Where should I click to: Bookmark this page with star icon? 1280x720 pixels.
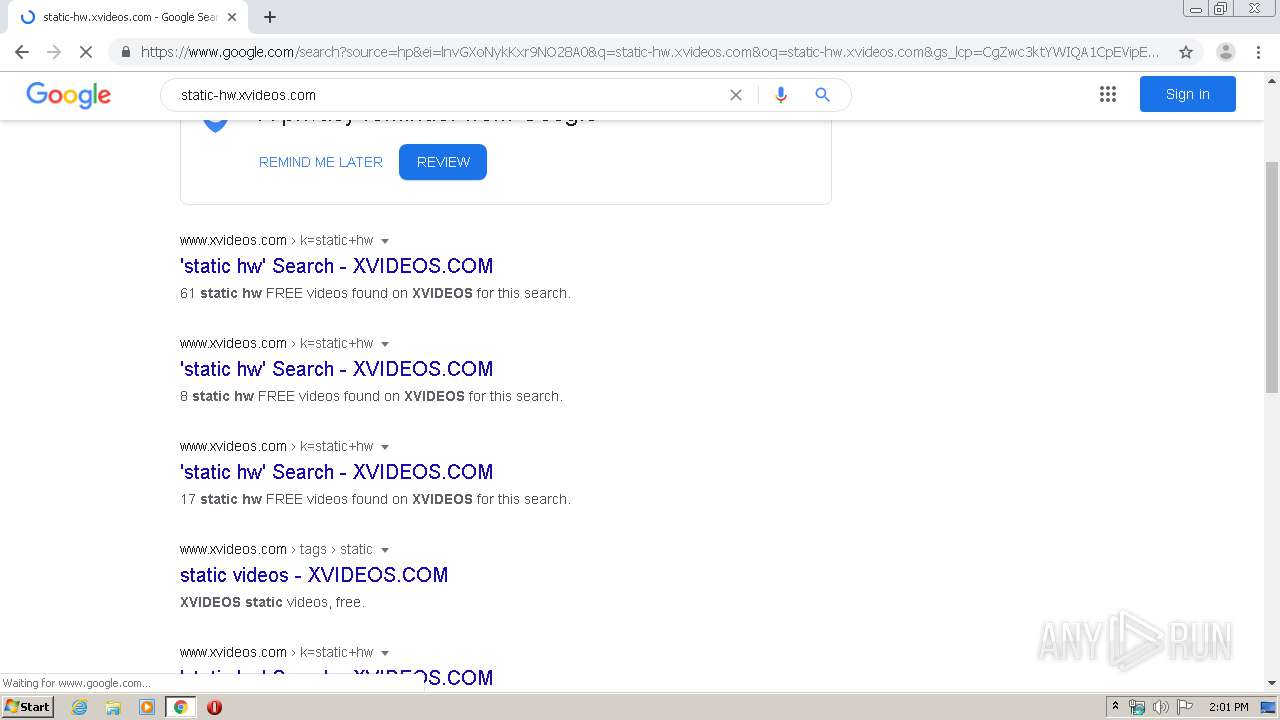click(x=1186, y=52)
